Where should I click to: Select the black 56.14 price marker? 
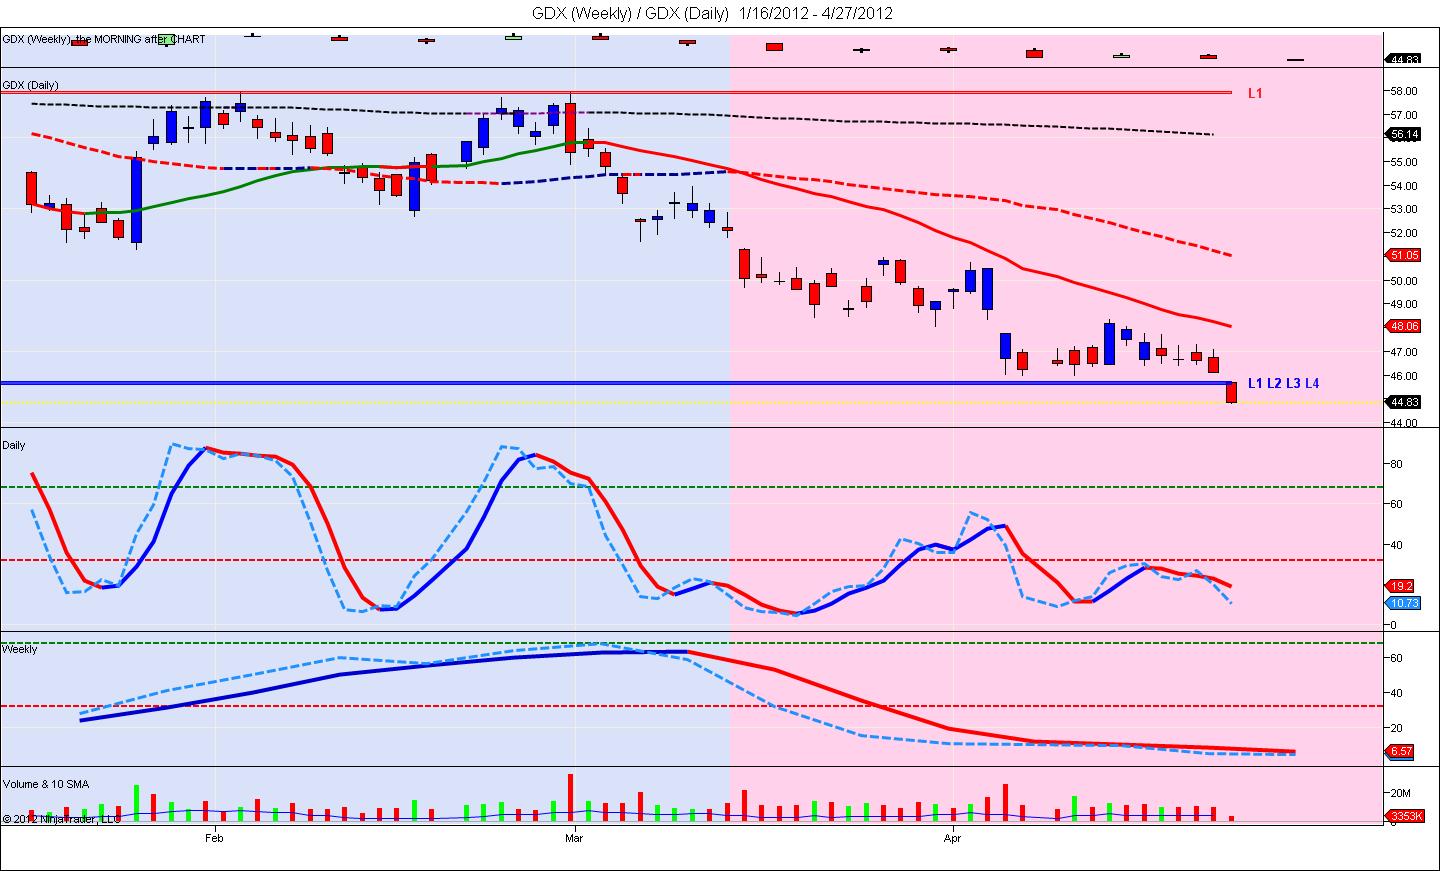click(1405, 134)
